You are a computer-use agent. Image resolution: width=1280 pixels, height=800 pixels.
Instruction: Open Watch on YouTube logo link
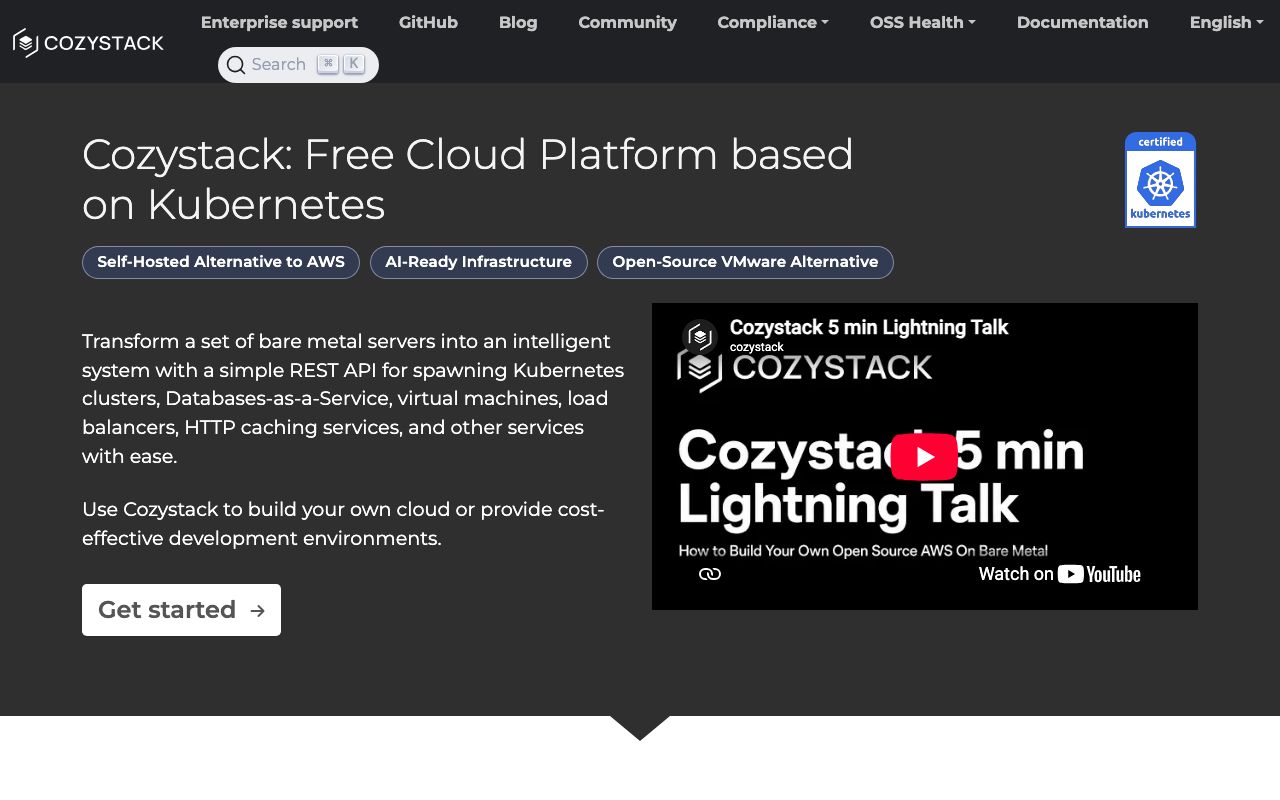(x=1059, y=574)
